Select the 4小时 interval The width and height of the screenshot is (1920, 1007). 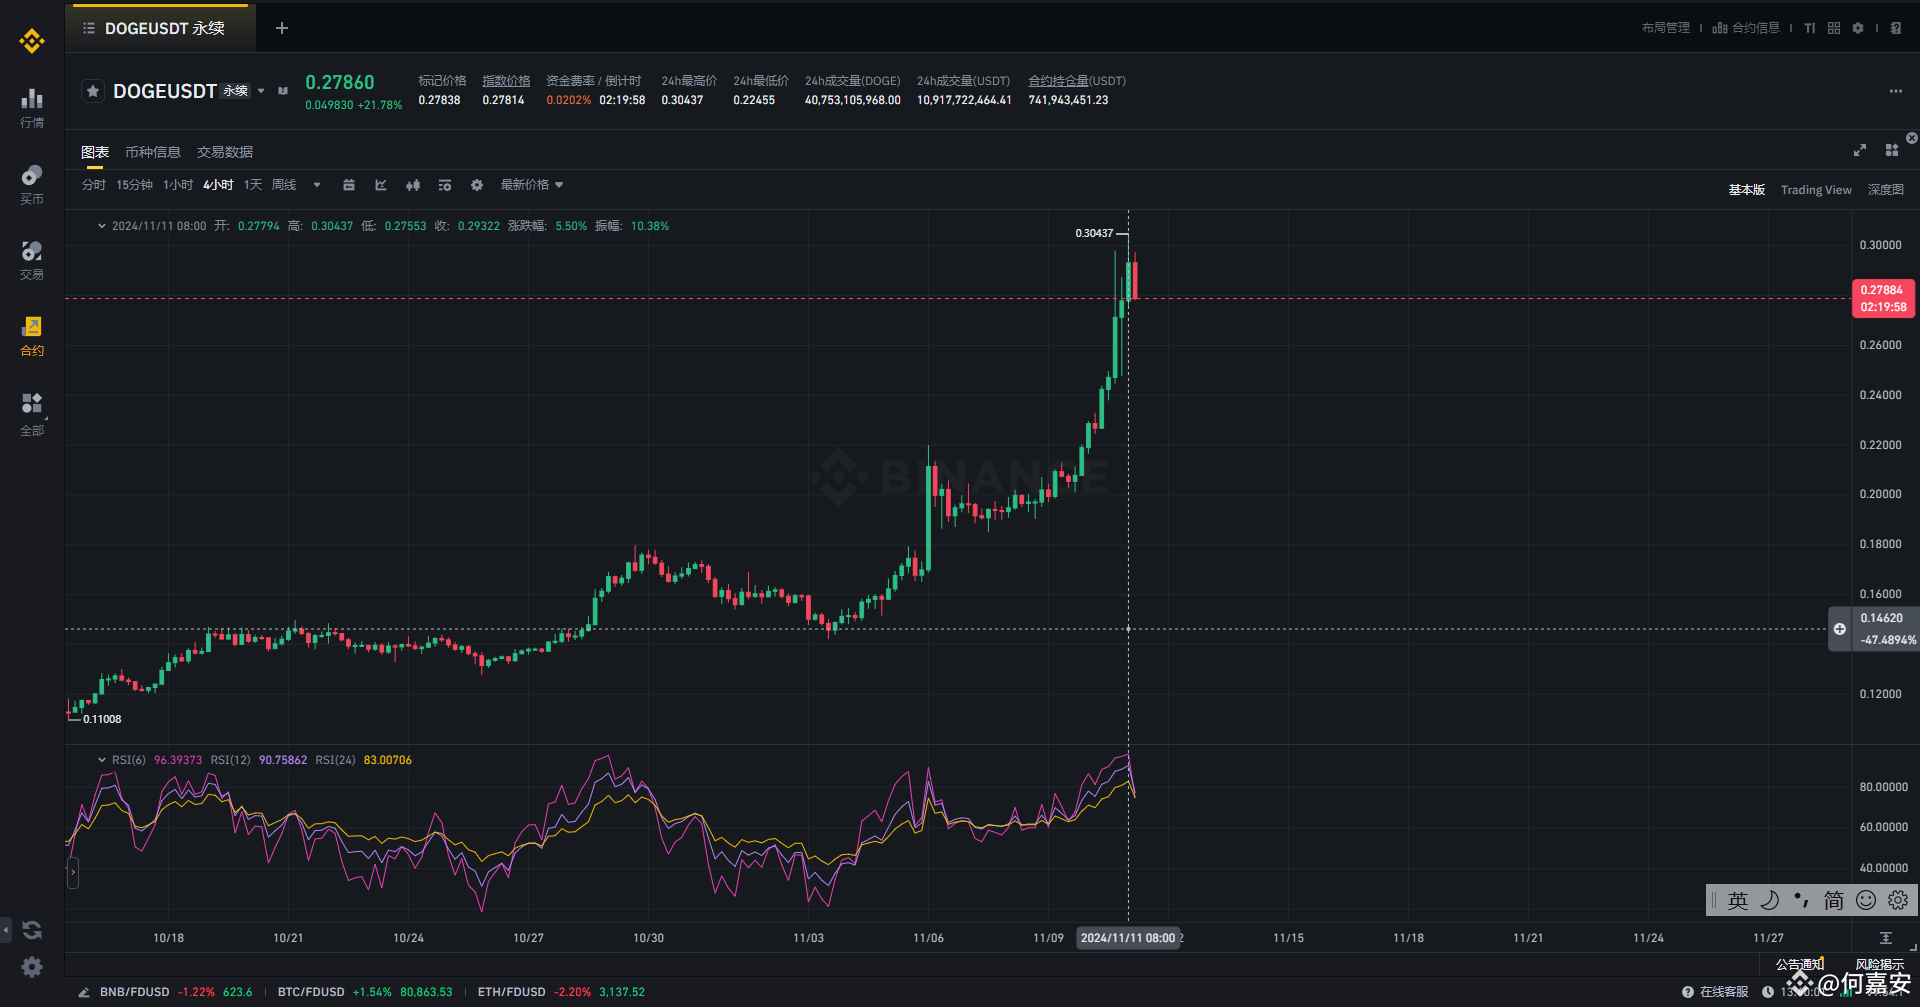[218, 185]
